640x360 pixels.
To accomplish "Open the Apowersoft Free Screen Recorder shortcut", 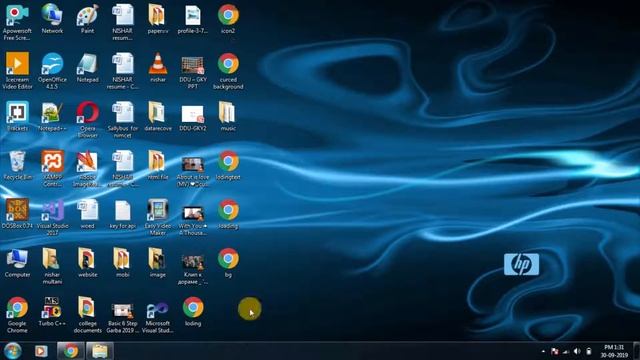I will pos(17,22).
